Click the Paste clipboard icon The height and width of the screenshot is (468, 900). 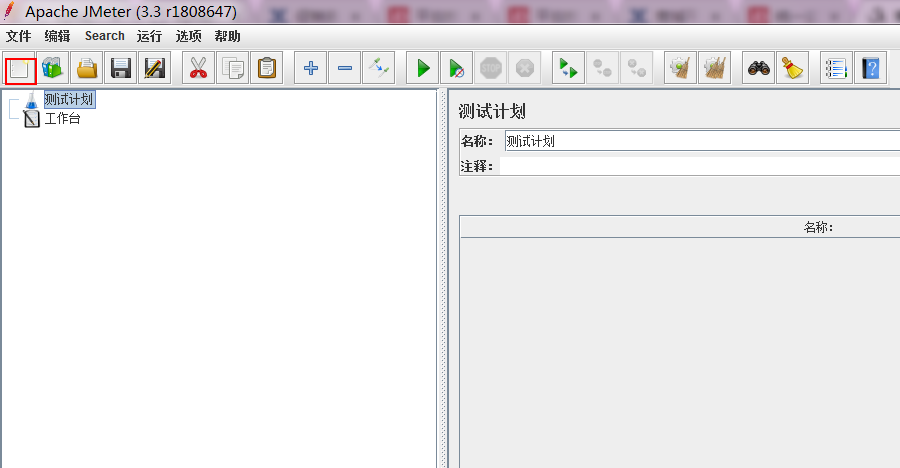(x=266, y=68)
